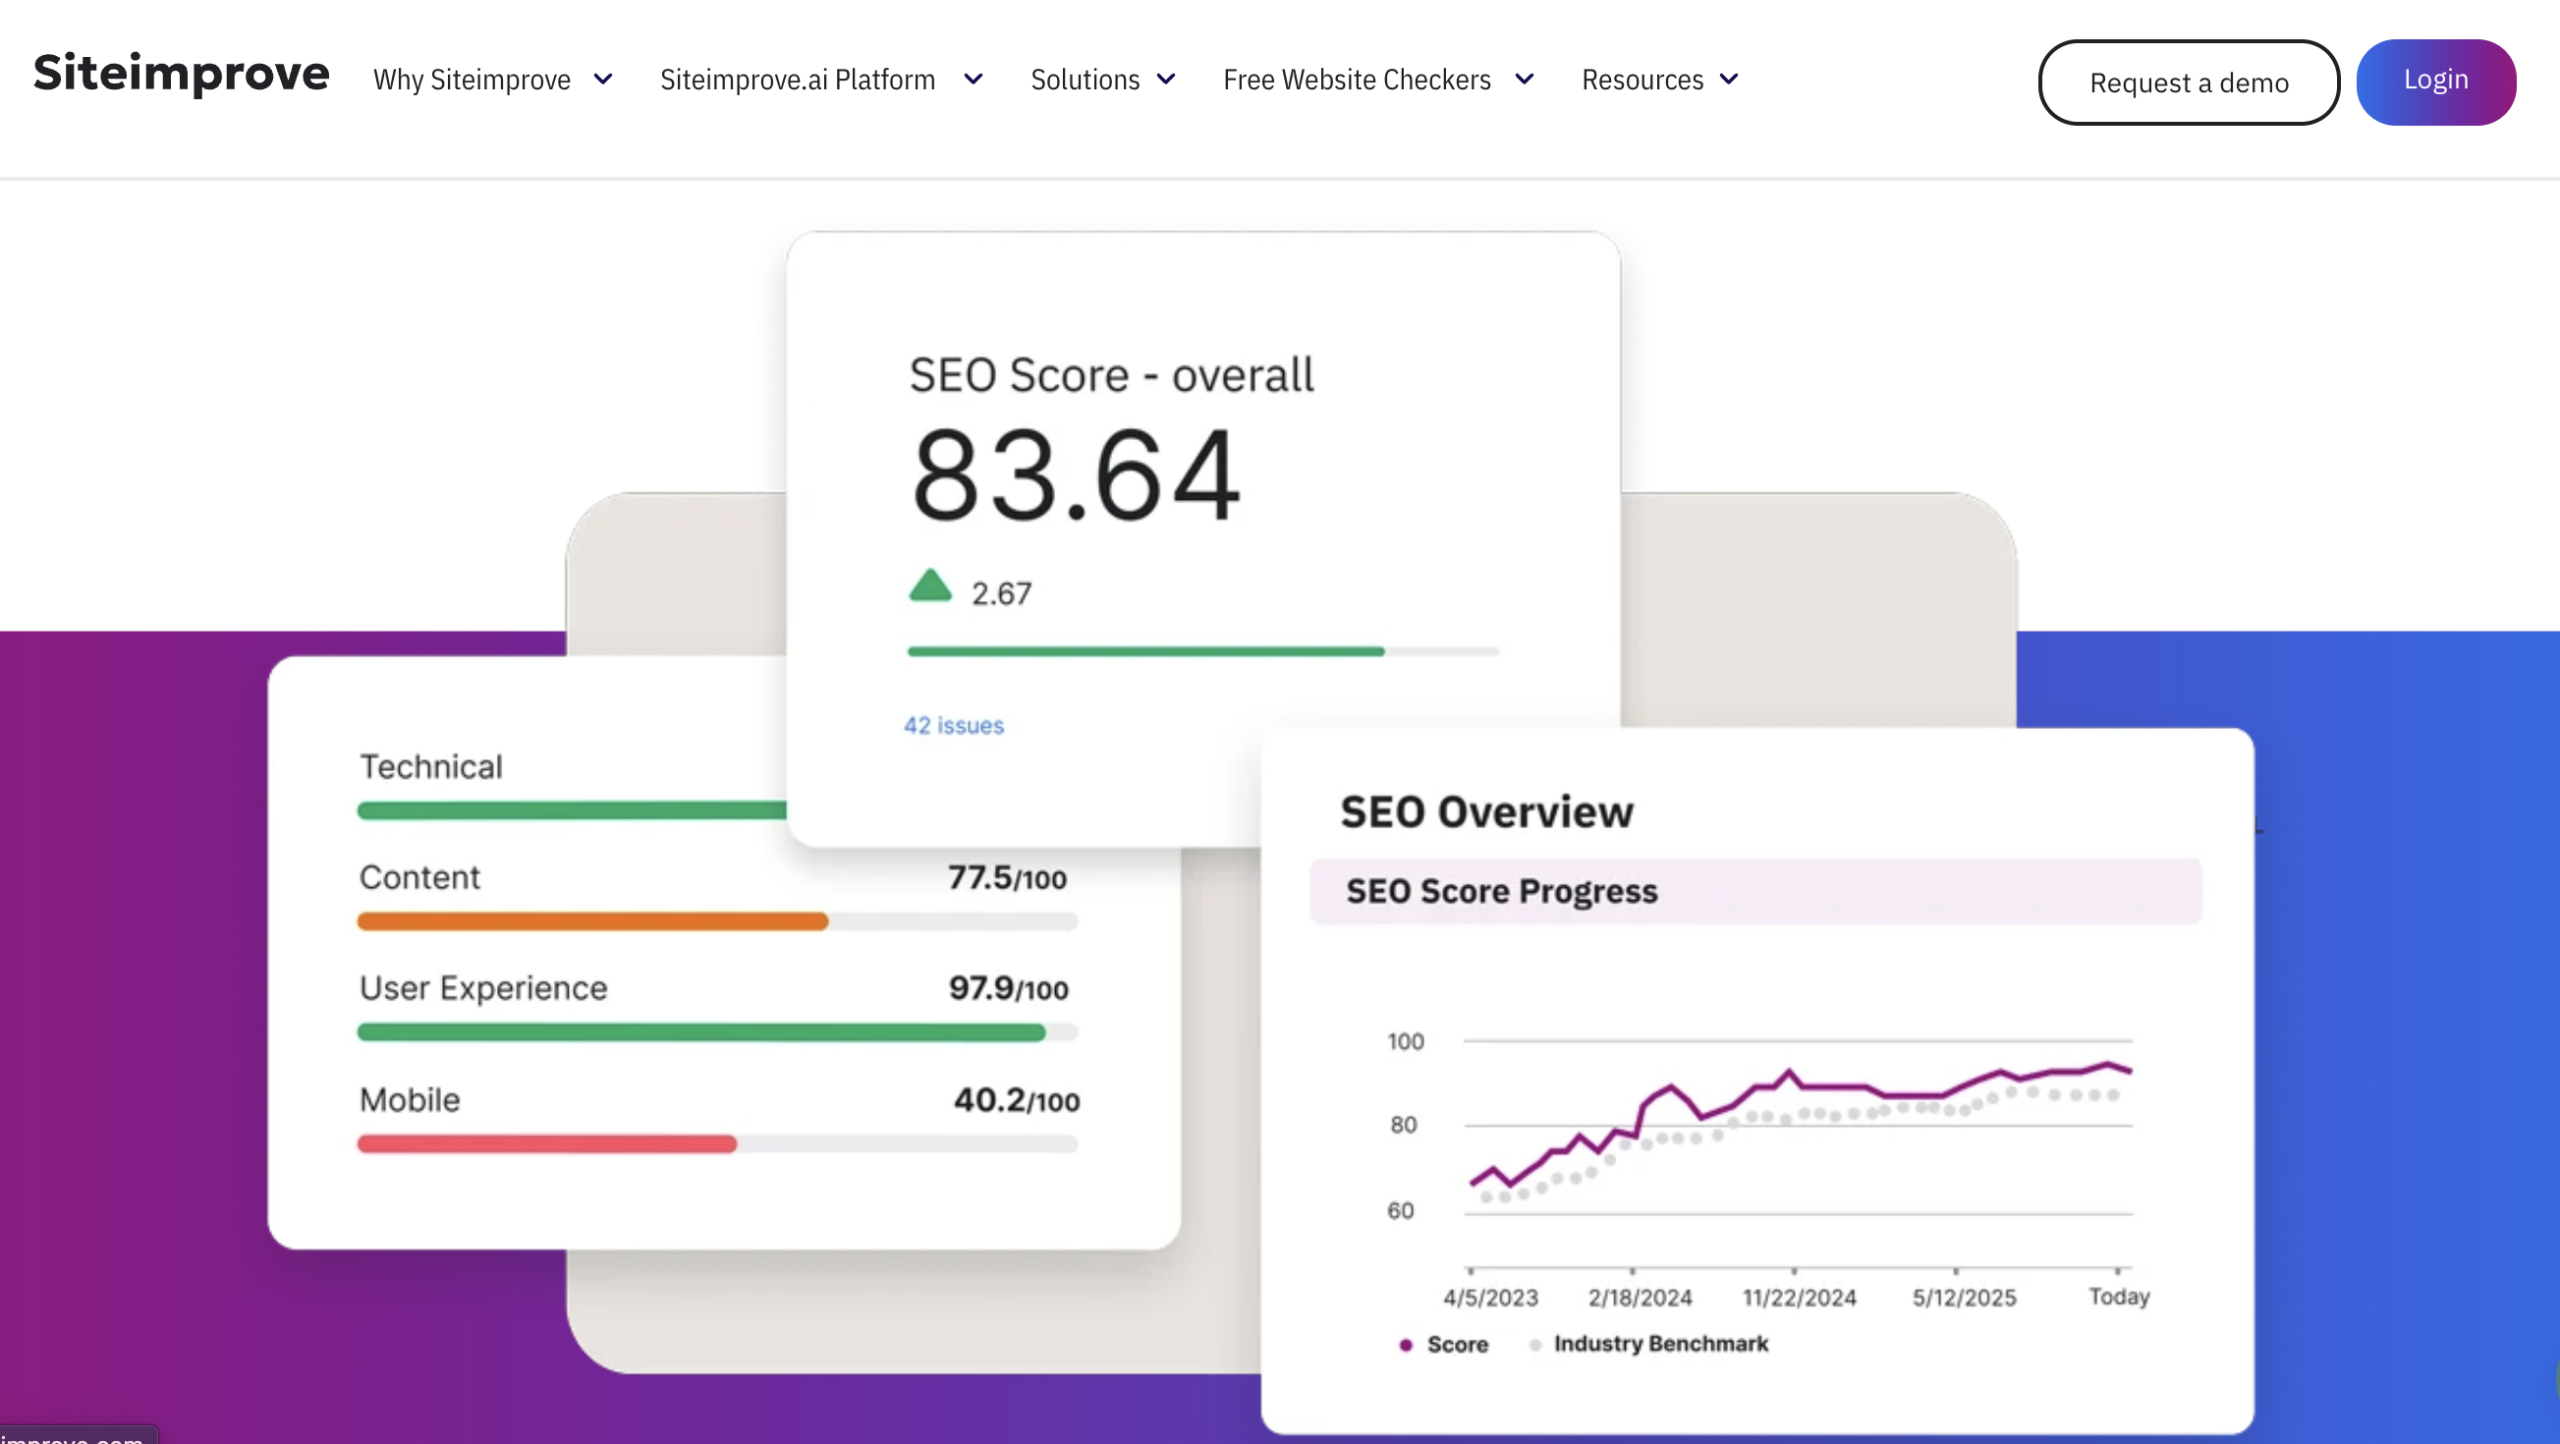2560x1444 pixels.
Task: Click the SEO Score Progress header bar
Action: pos(1755,891)
